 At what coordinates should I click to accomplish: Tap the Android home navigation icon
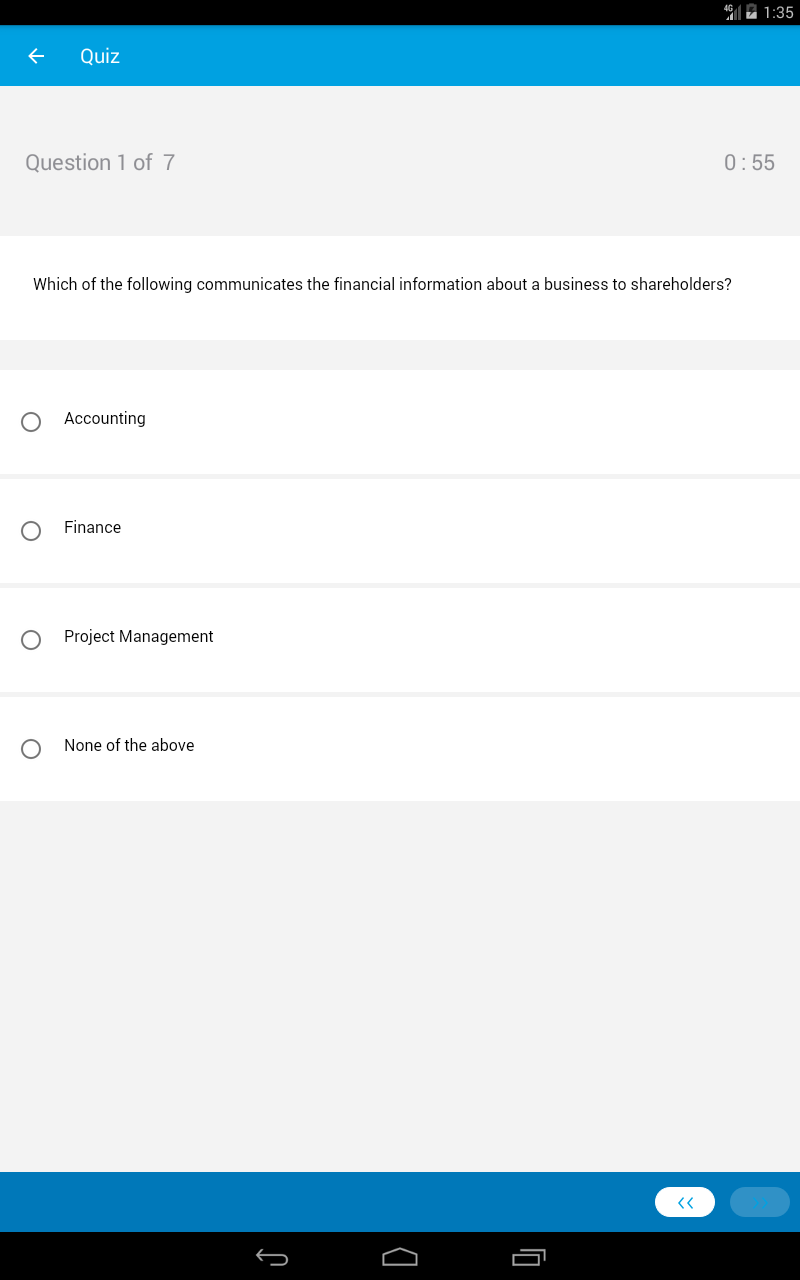[x=400, y=1257]
